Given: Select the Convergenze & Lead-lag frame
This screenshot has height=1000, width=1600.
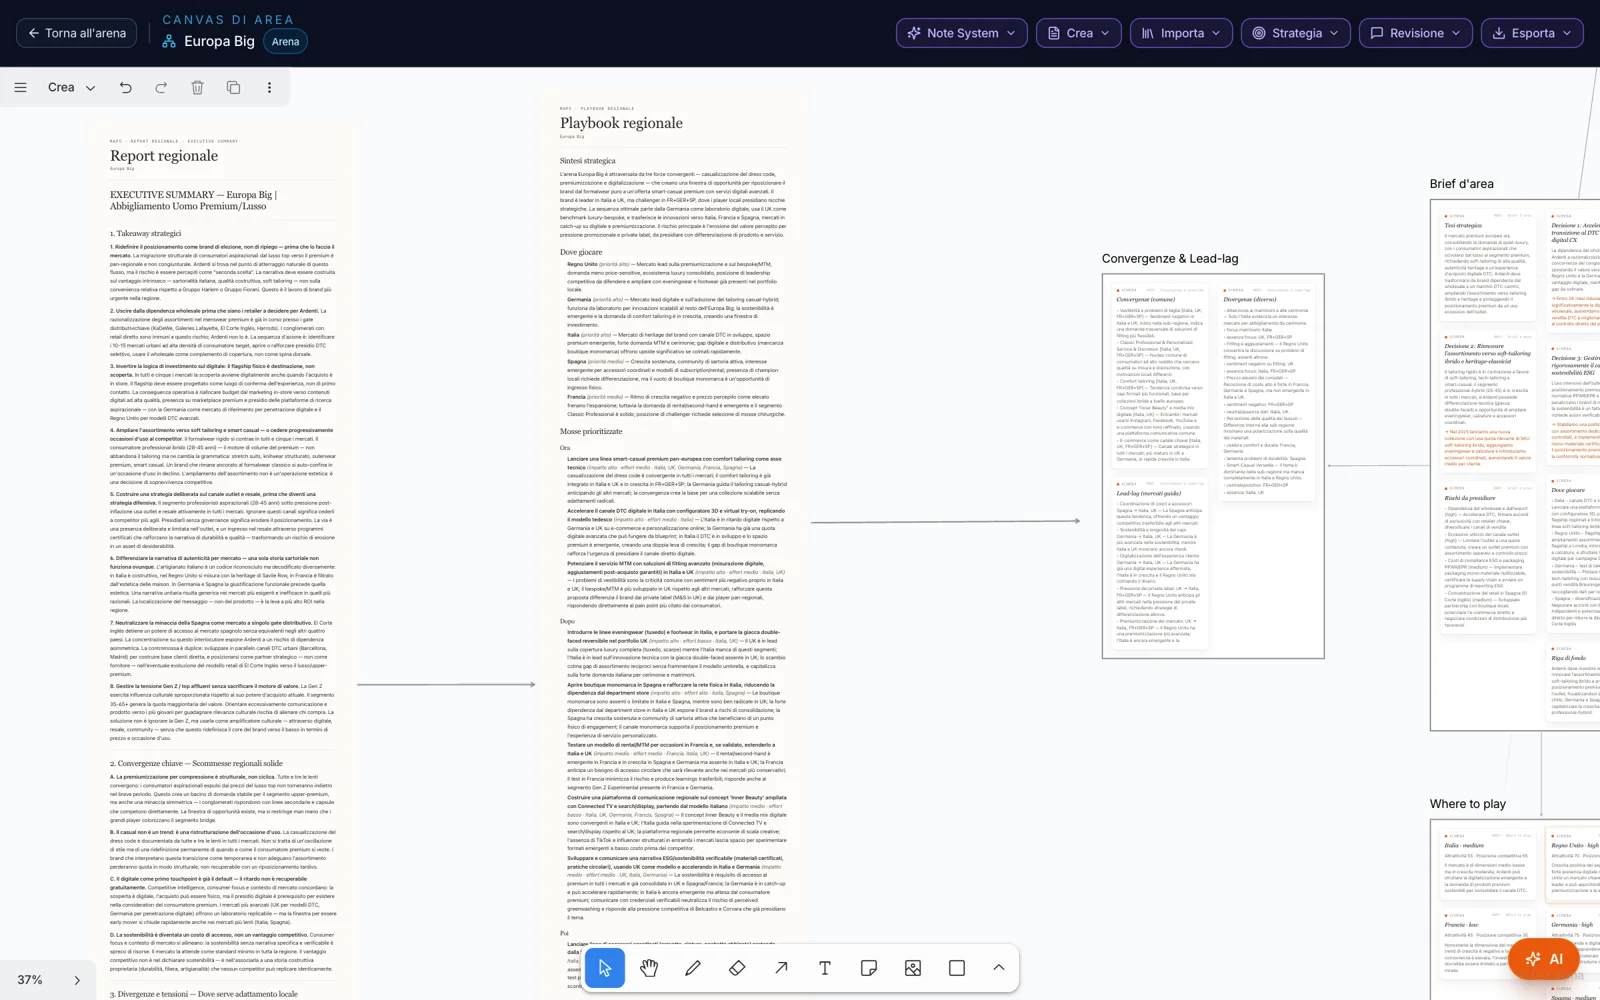Looking at the screenshot, I should point(1213,466).
